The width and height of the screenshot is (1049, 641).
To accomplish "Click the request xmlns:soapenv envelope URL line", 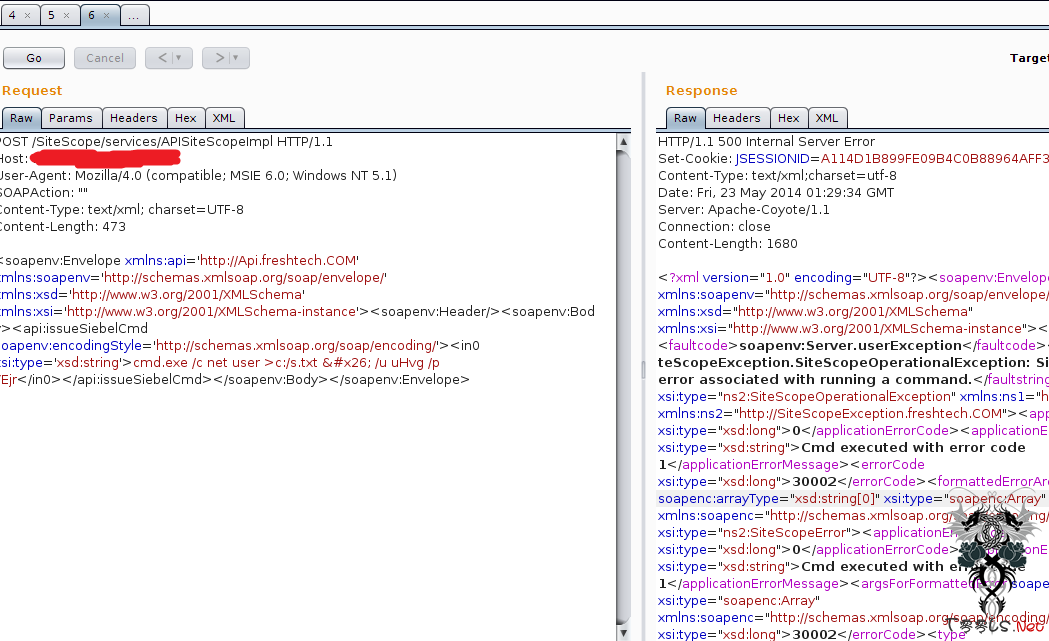I will [x=193, y=278].
